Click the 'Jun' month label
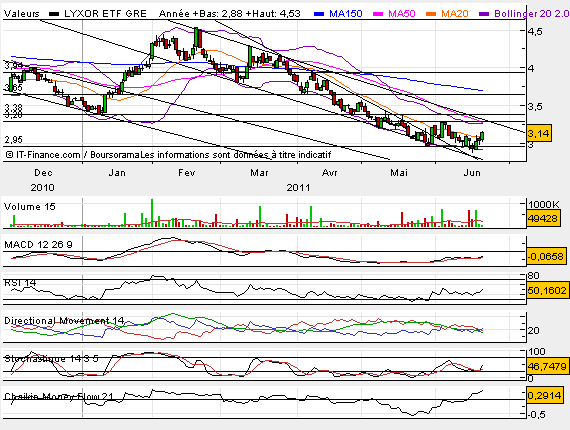 [472, 173]
